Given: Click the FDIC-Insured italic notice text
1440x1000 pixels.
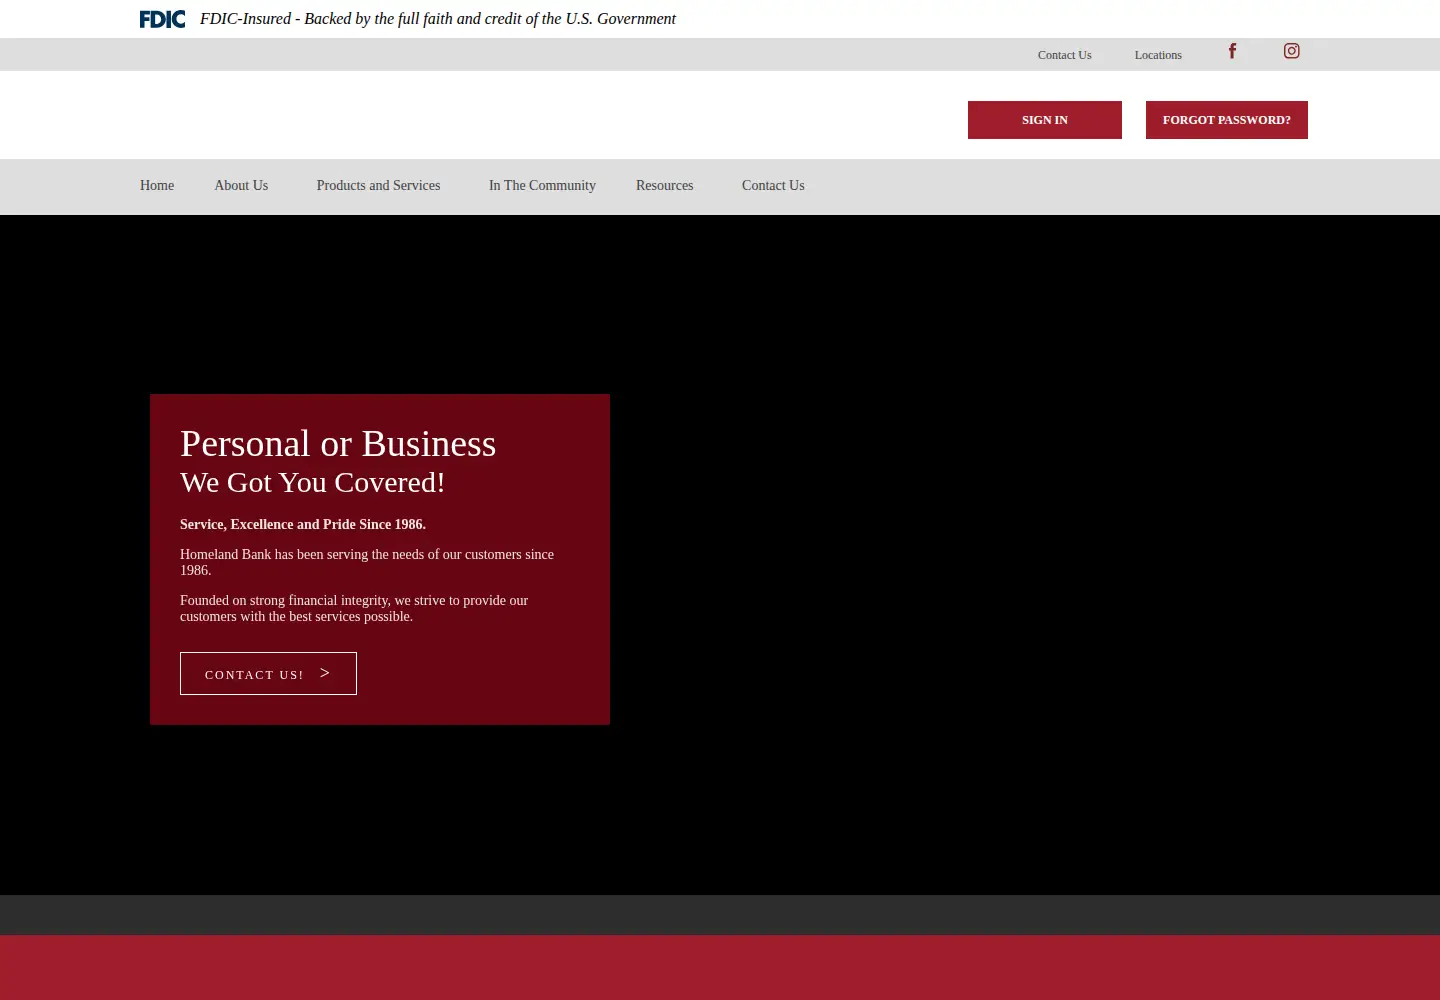Looking at the screenshot, I should (438, 19).
